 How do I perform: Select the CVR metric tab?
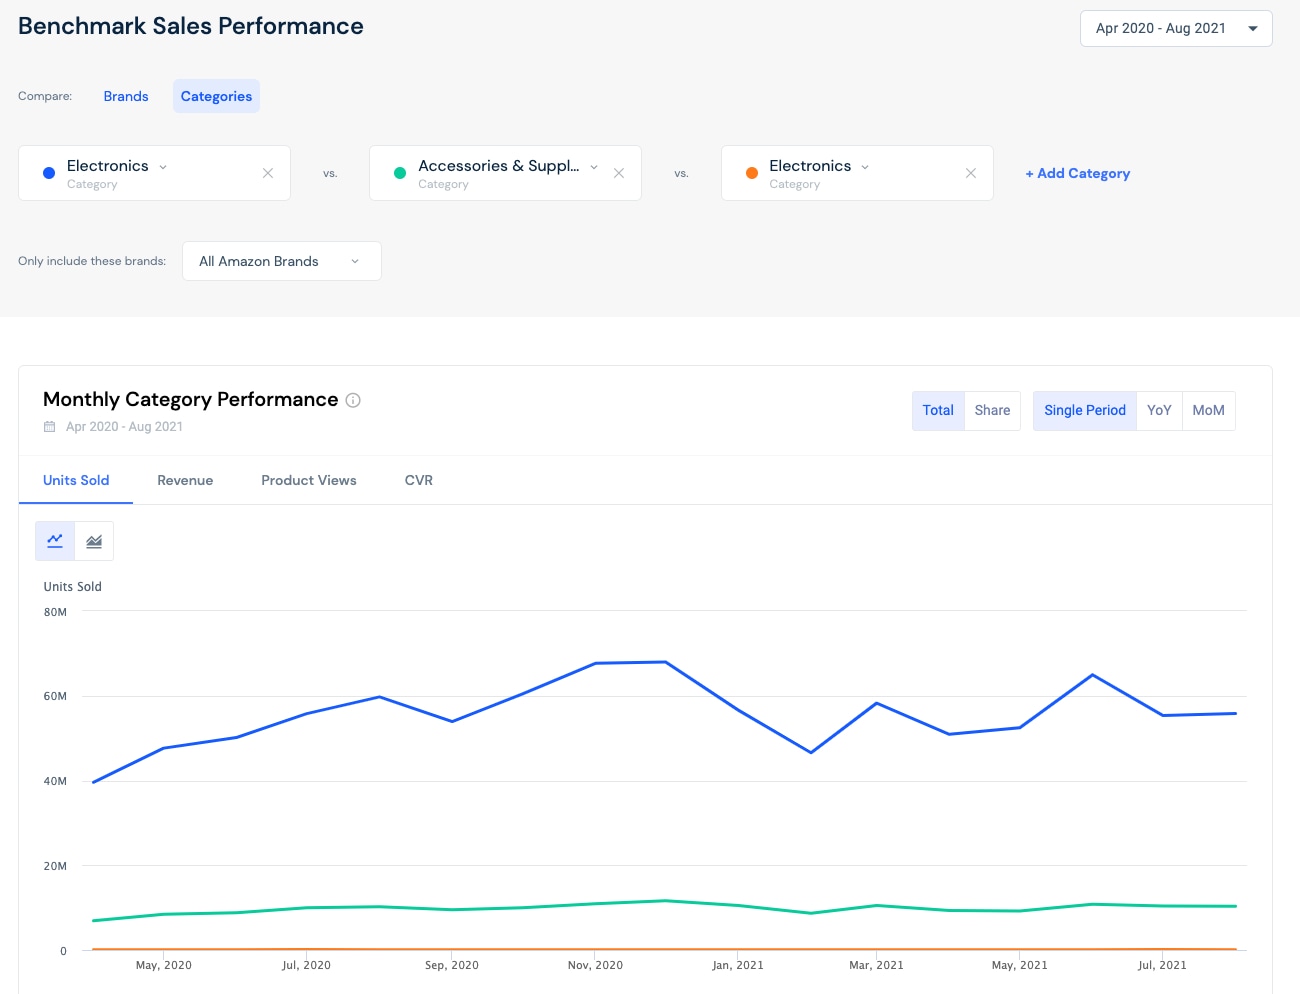pos(419,480)
